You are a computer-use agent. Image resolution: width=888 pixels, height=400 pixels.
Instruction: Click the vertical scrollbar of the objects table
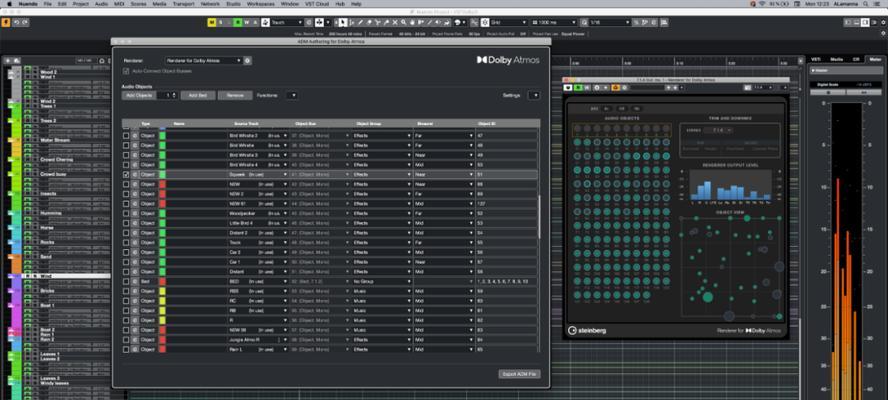[x=539, y=218]
